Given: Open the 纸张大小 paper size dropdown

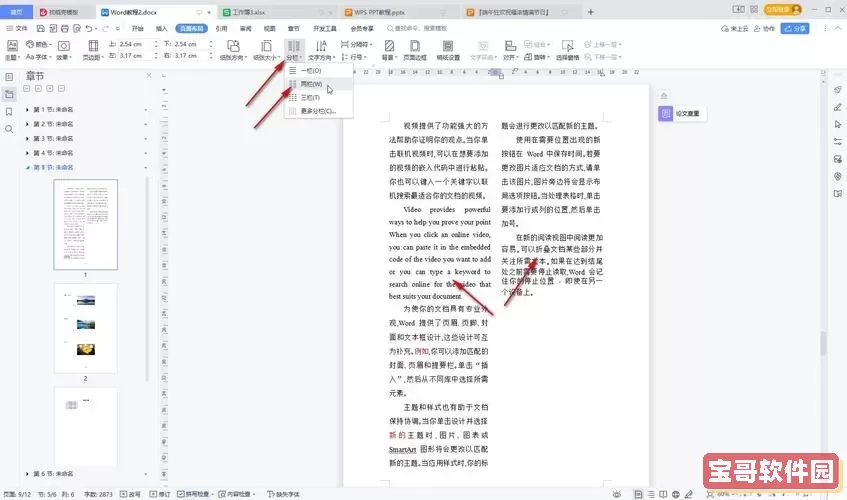Looking at the screenshot, I should click(266, 50).
